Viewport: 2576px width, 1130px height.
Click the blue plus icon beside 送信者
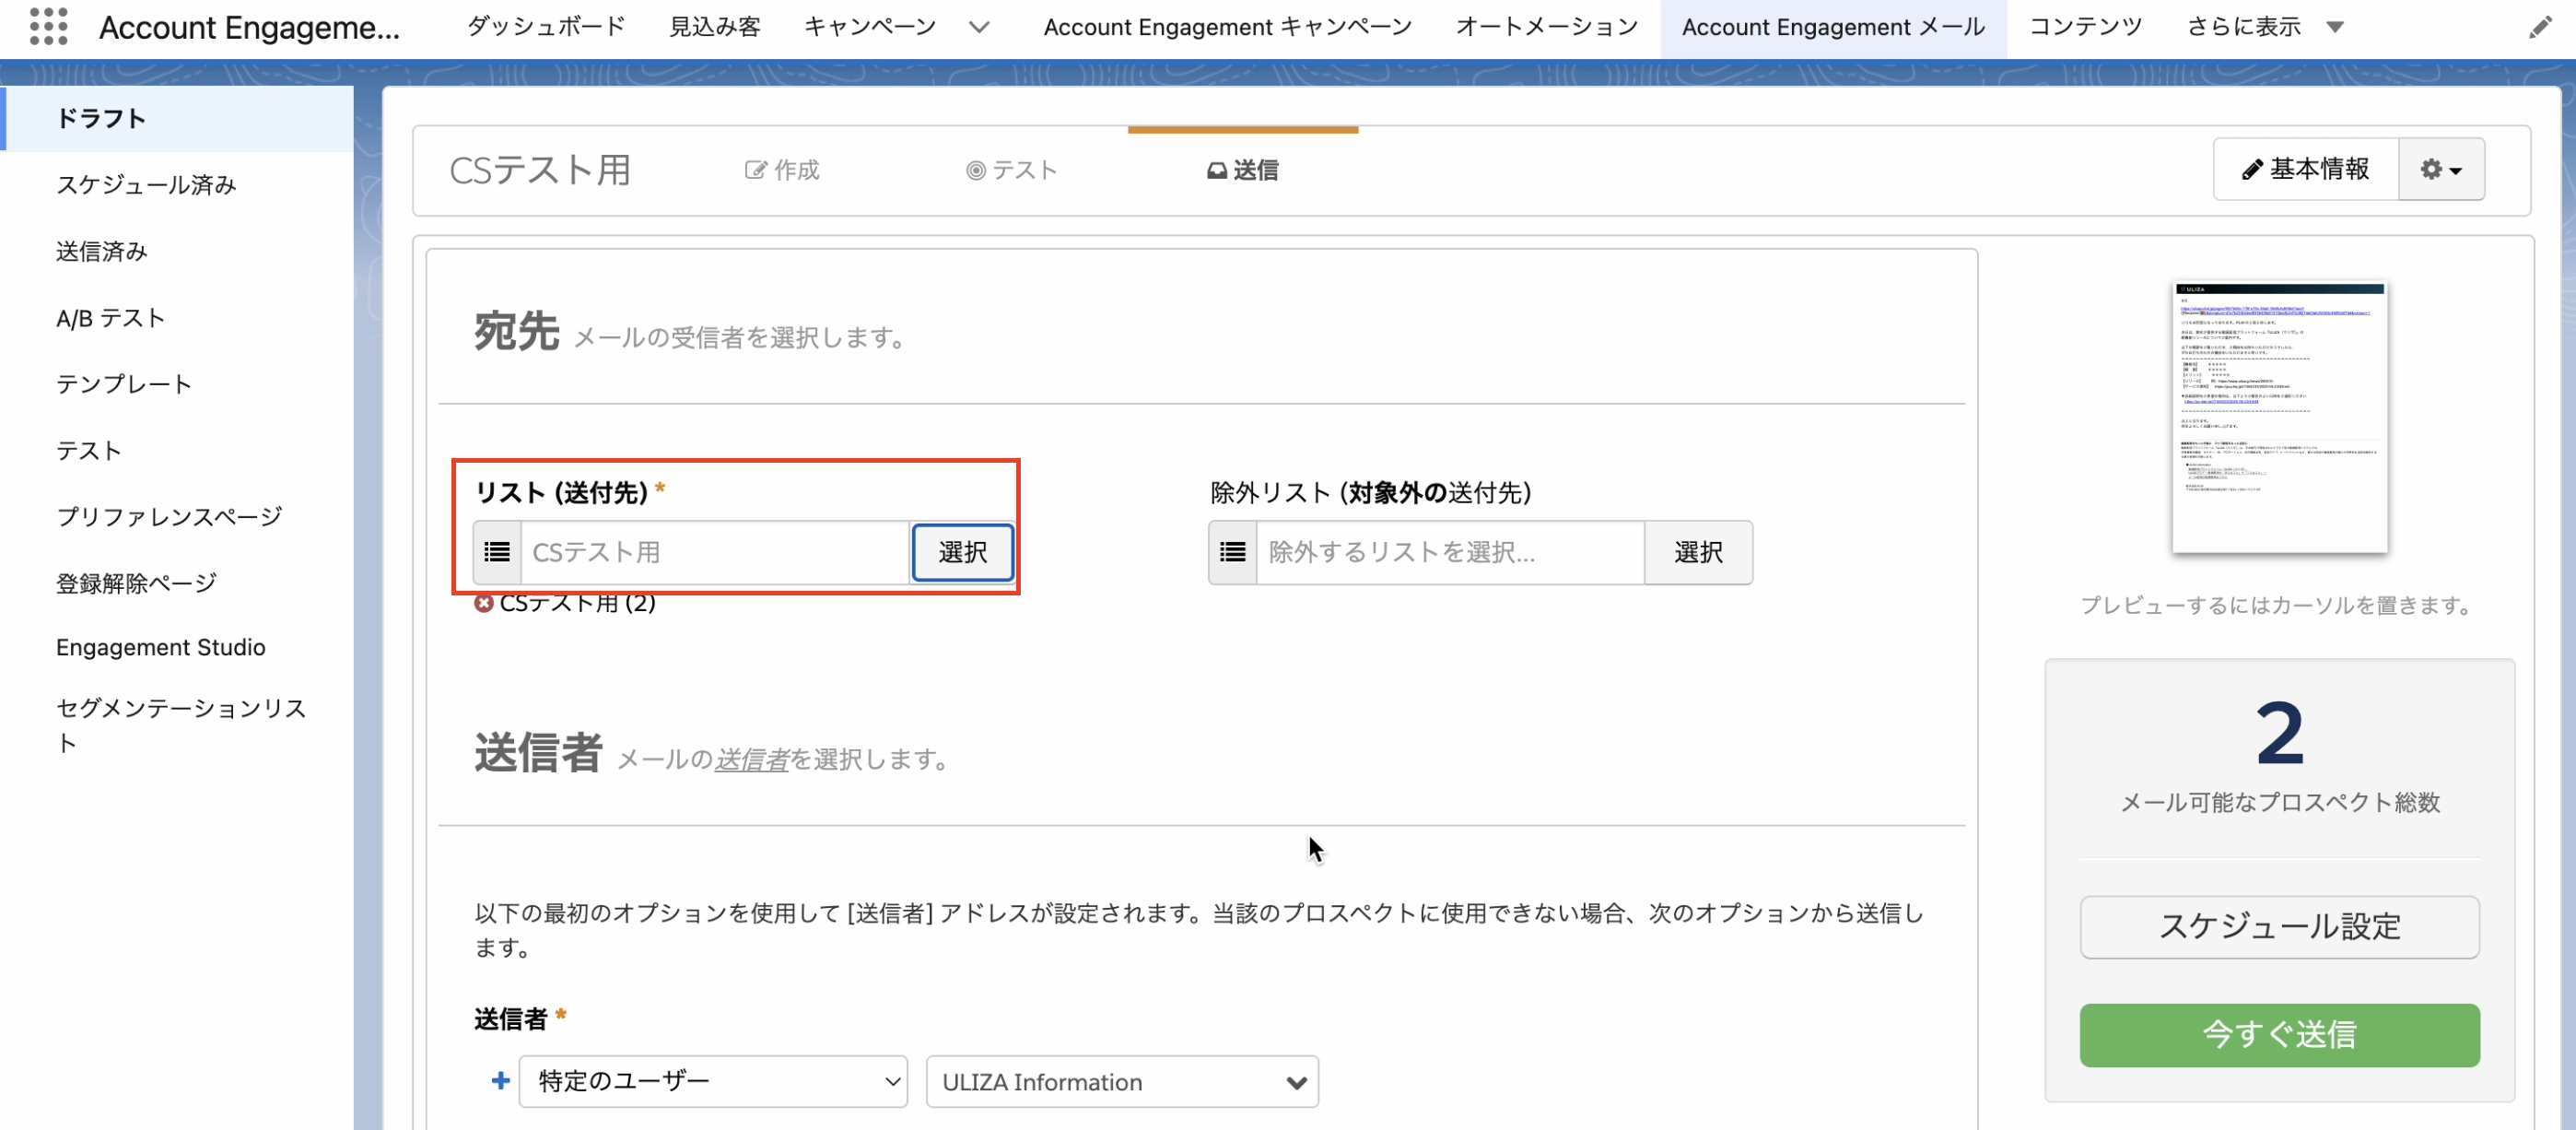[x=501, y=1081]
